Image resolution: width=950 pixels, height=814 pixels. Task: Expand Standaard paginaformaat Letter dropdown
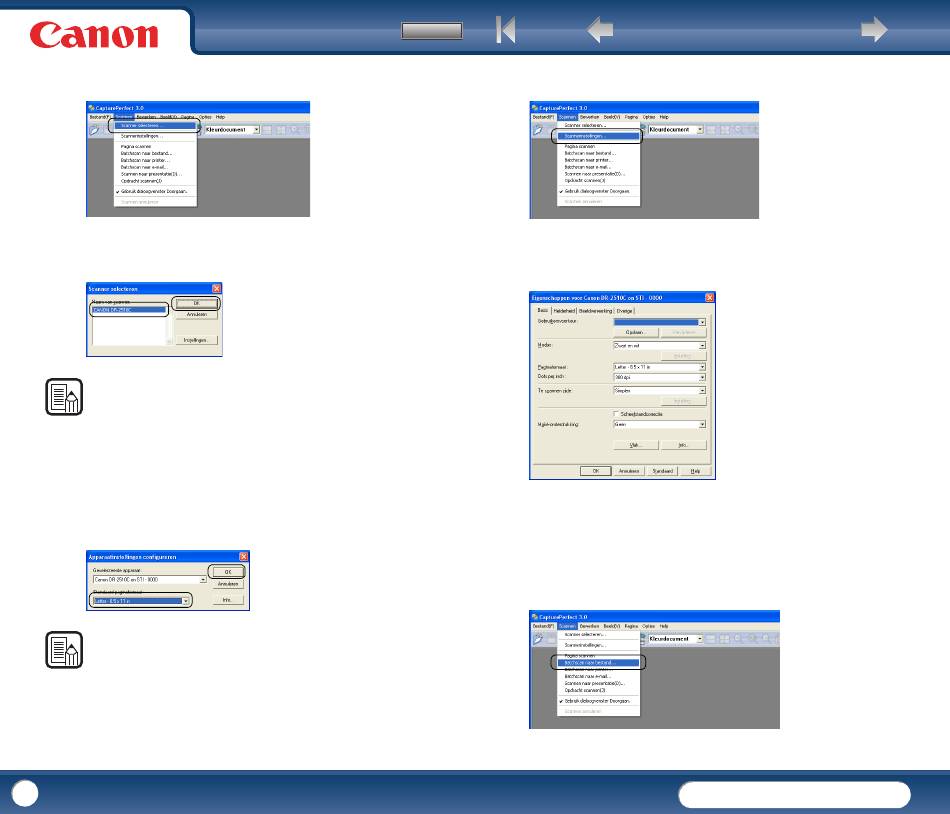[185, 601]
